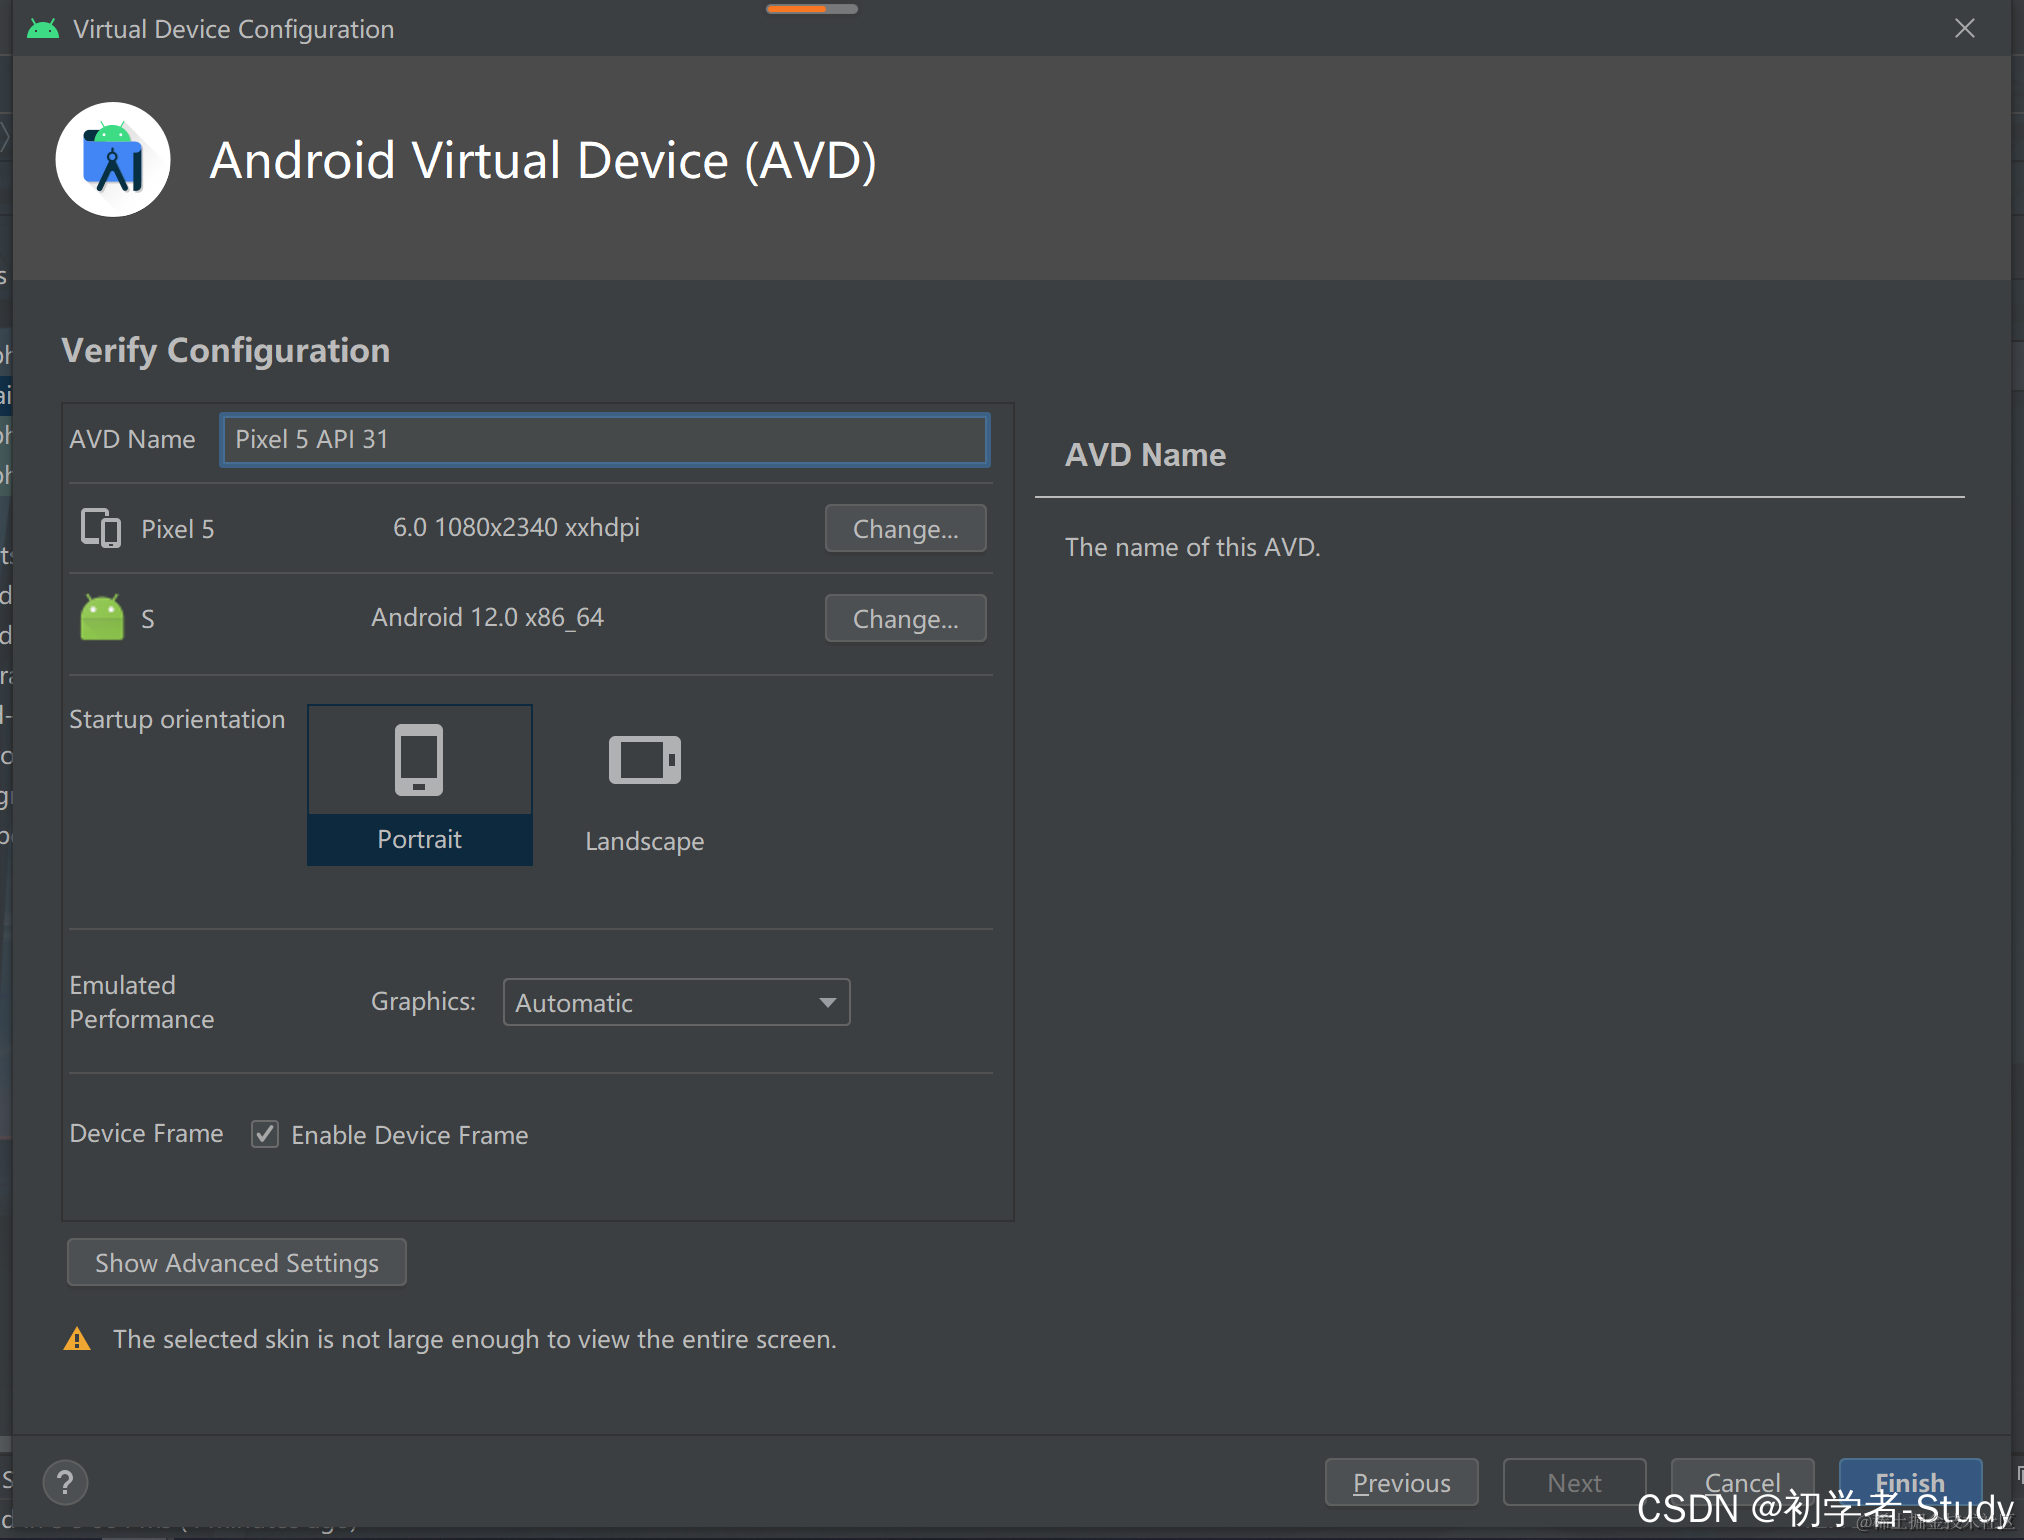Click the Android Studio AVD logo icon
The height and width of the screenshot is (1540, 2024).
pyautogui.click(x=113, y=160)
